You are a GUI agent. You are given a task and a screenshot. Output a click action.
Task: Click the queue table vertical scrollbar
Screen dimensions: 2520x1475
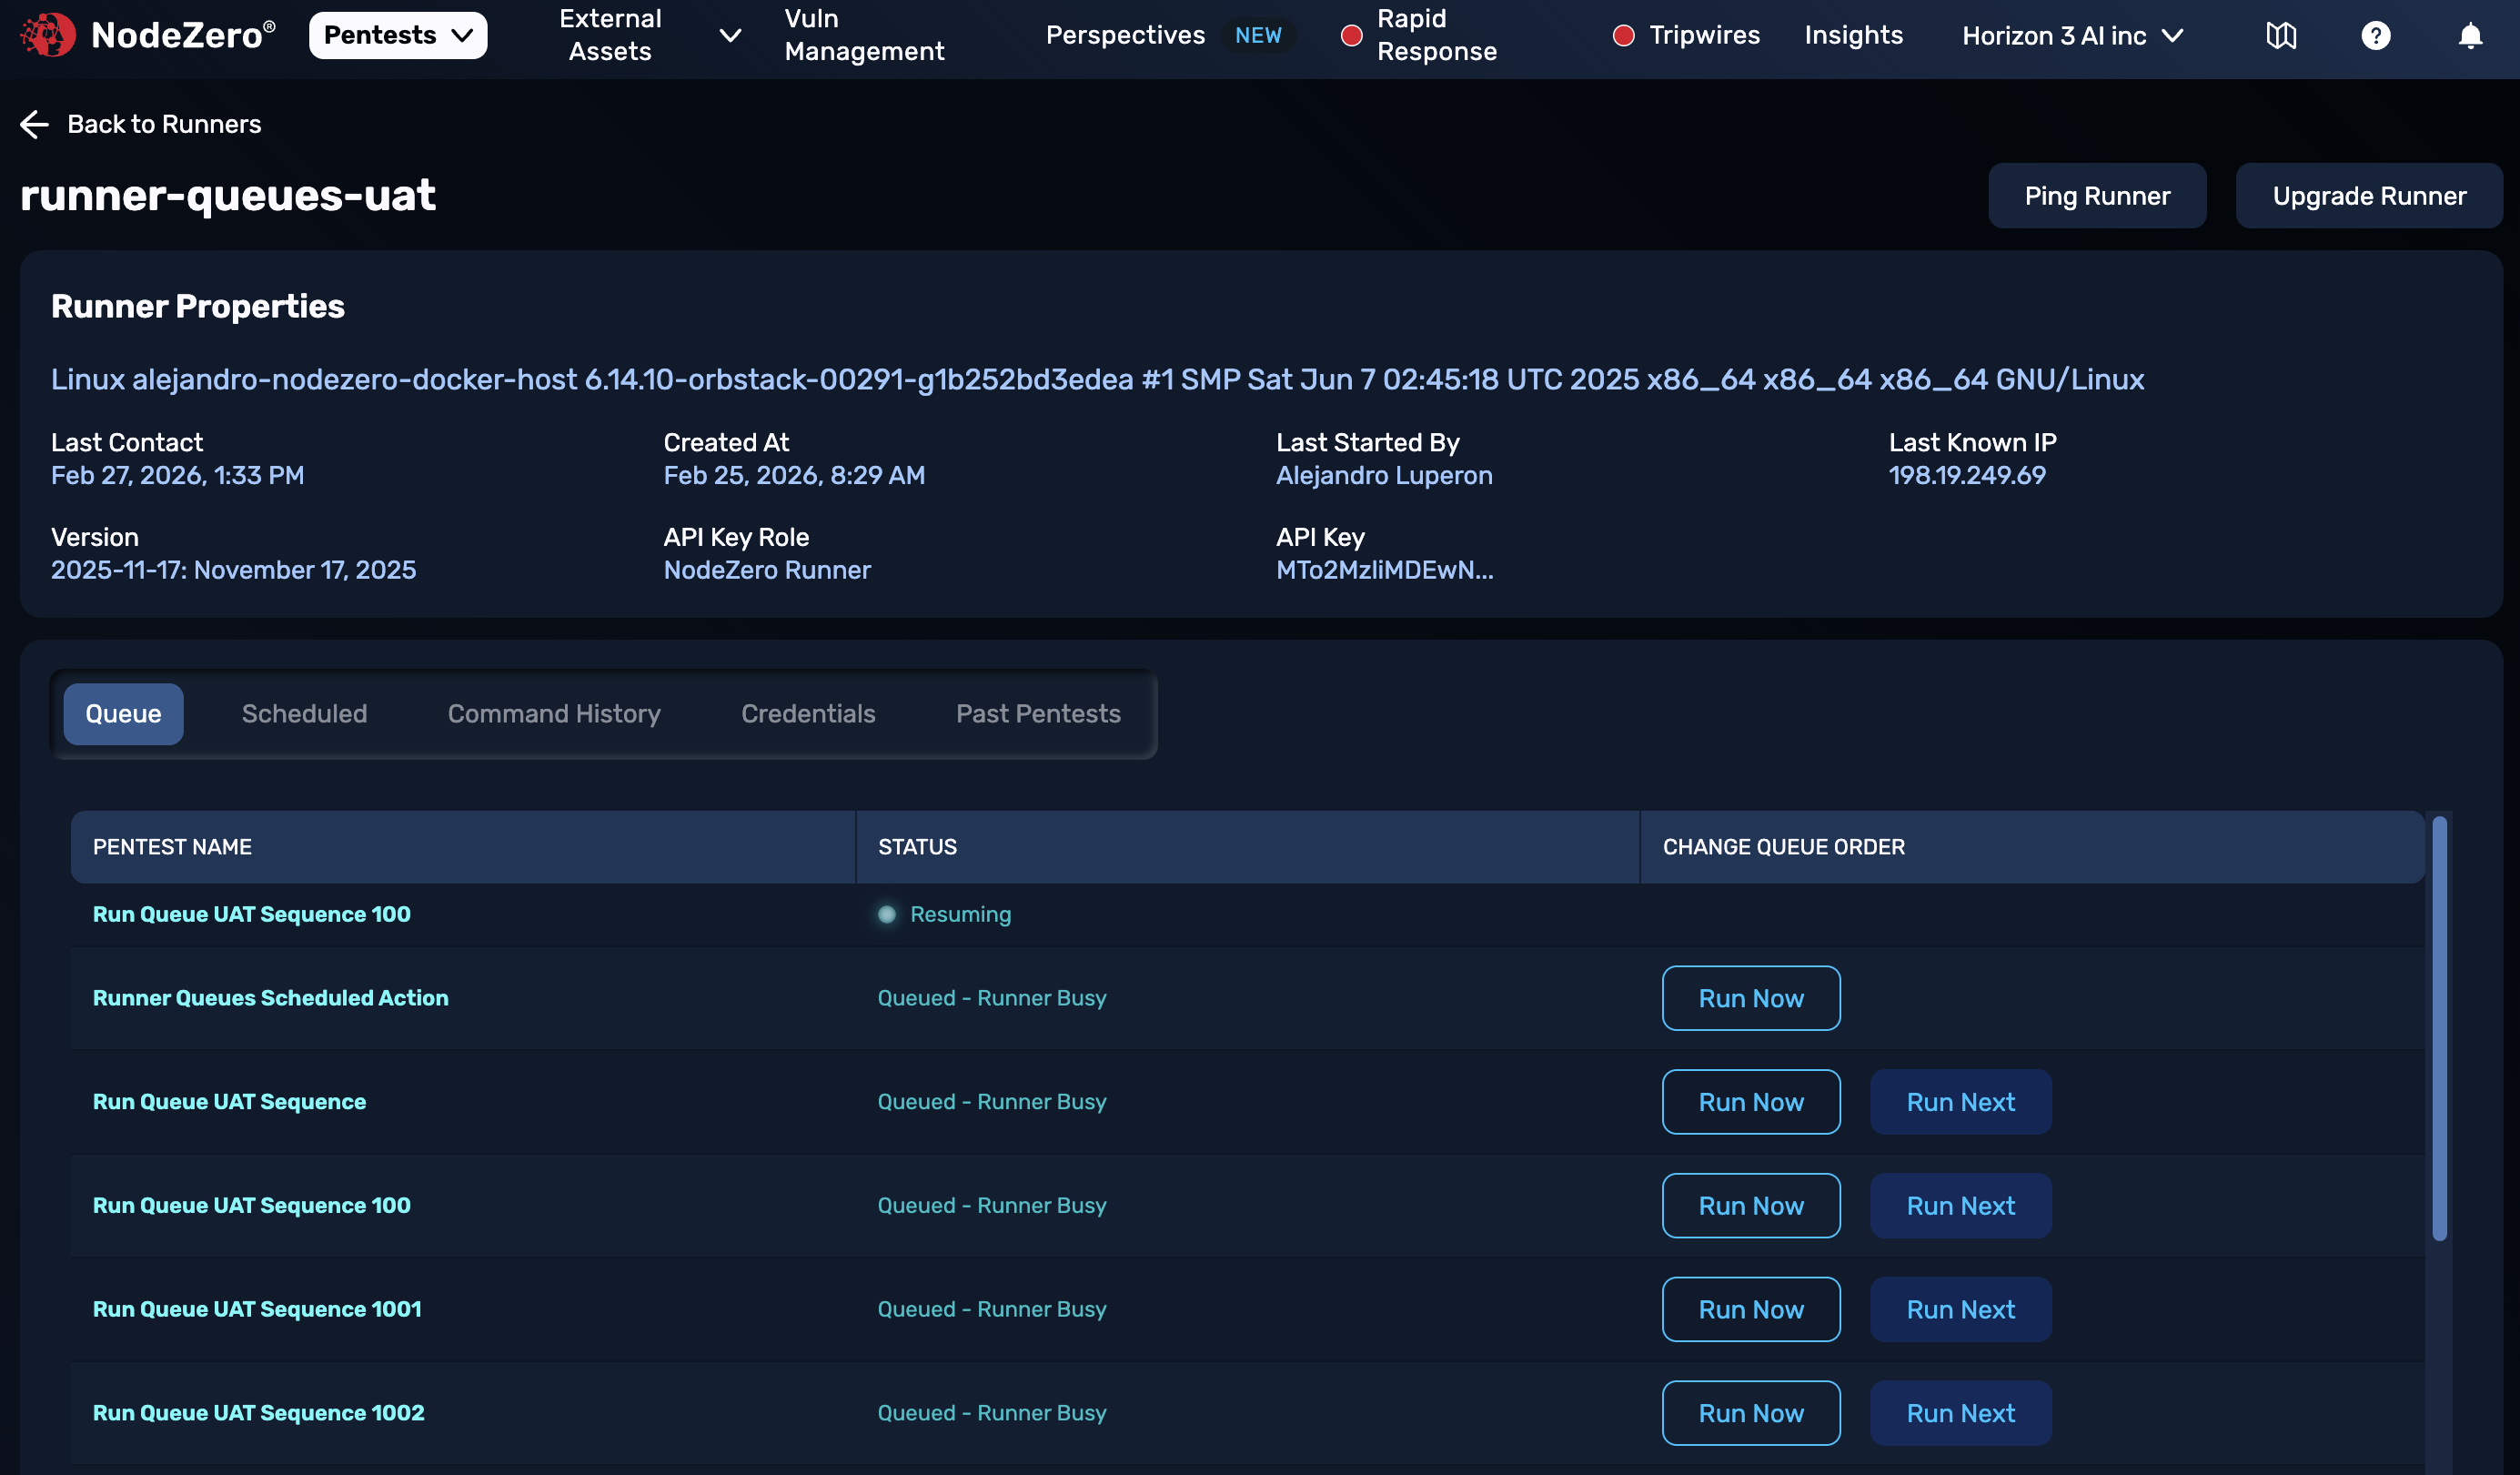point(2439,1030)
